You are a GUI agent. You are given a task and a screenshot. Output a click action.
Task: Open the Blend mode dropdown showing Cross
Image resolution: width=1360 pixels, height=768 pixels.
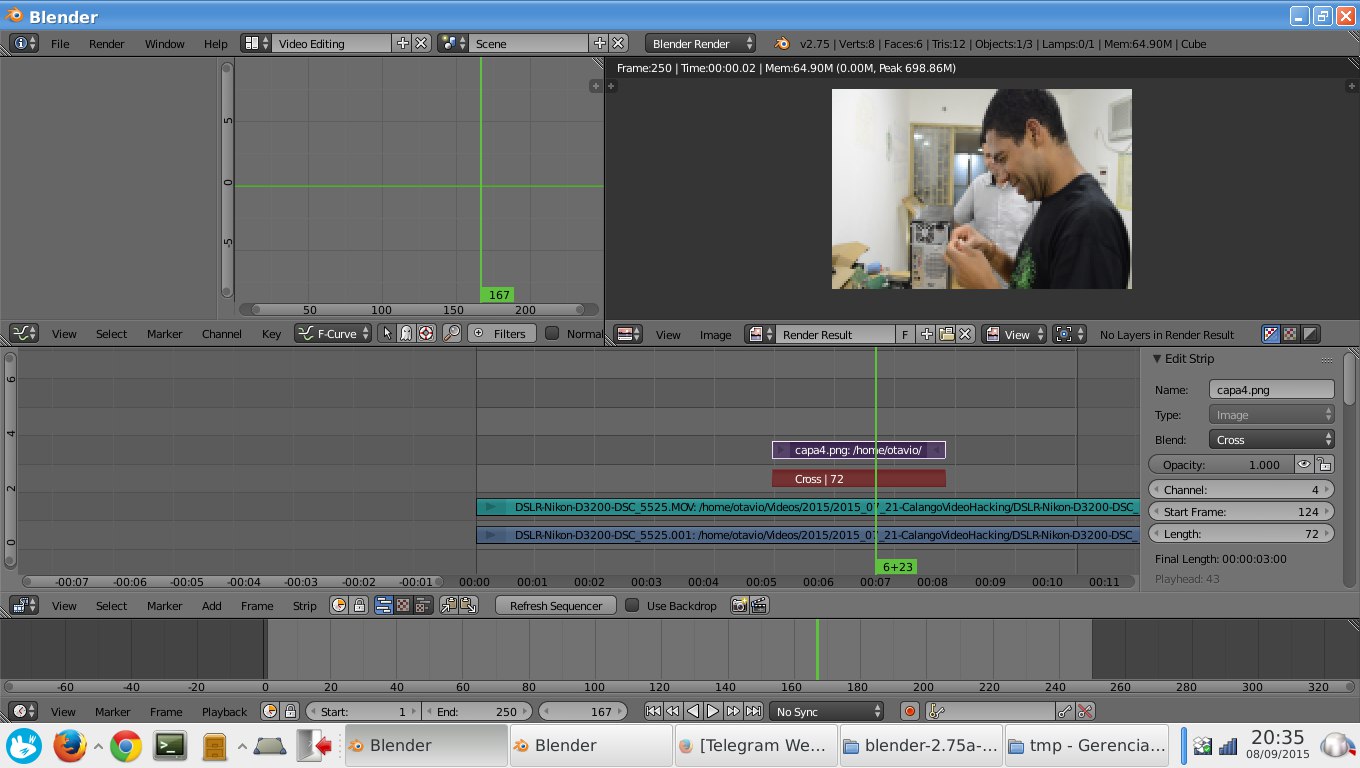pyautogui.click(x=1271, y=440)
